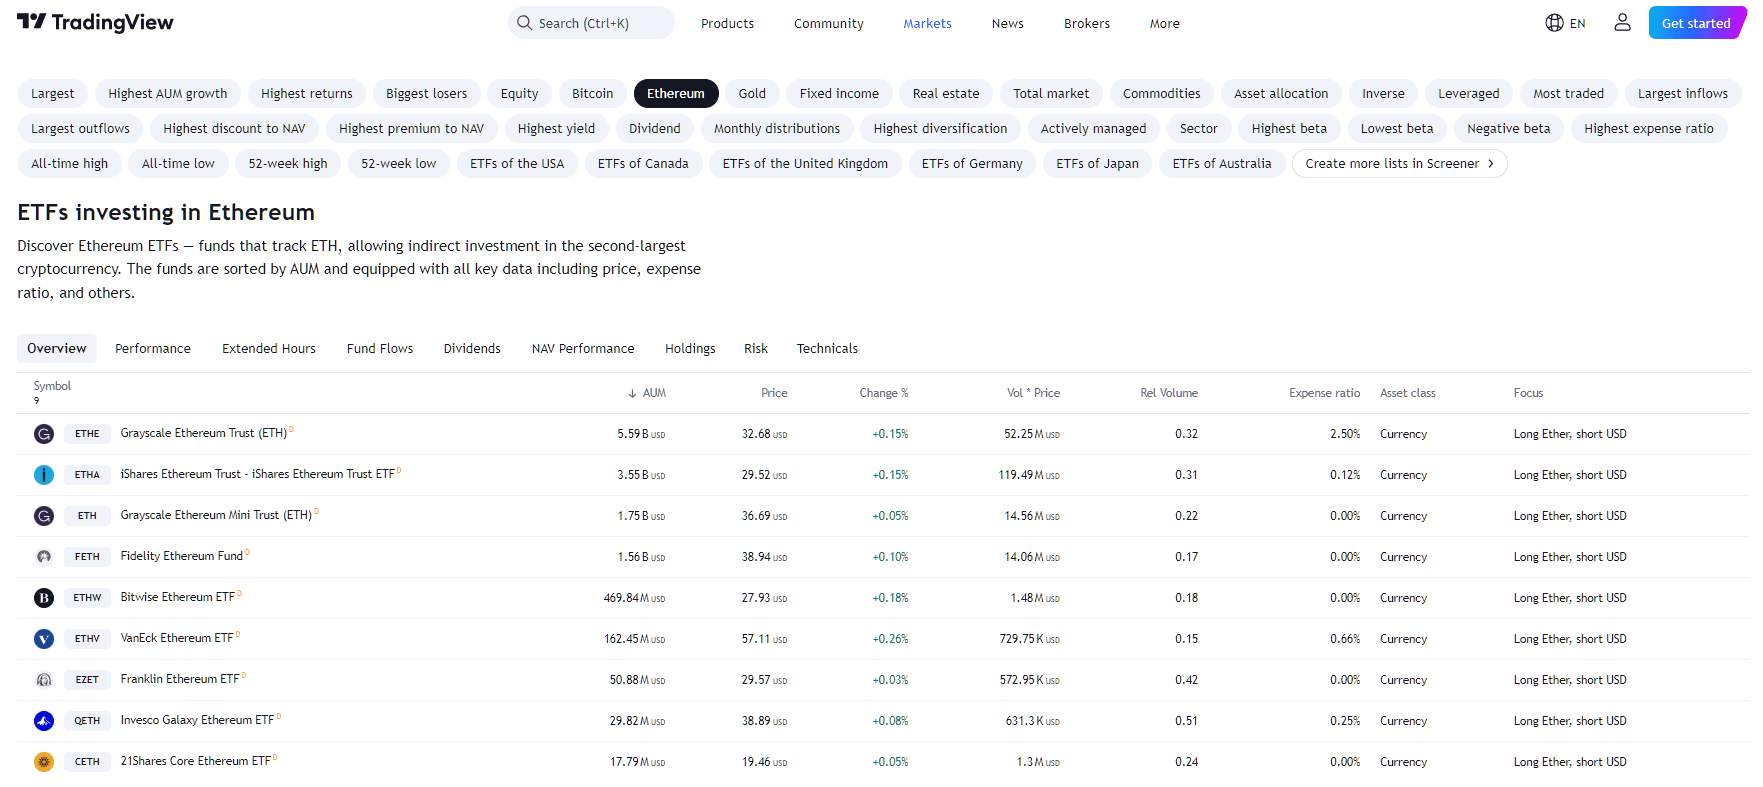Open the Community menu
This screenshot has width=1763, height=787.
point(828,24)
